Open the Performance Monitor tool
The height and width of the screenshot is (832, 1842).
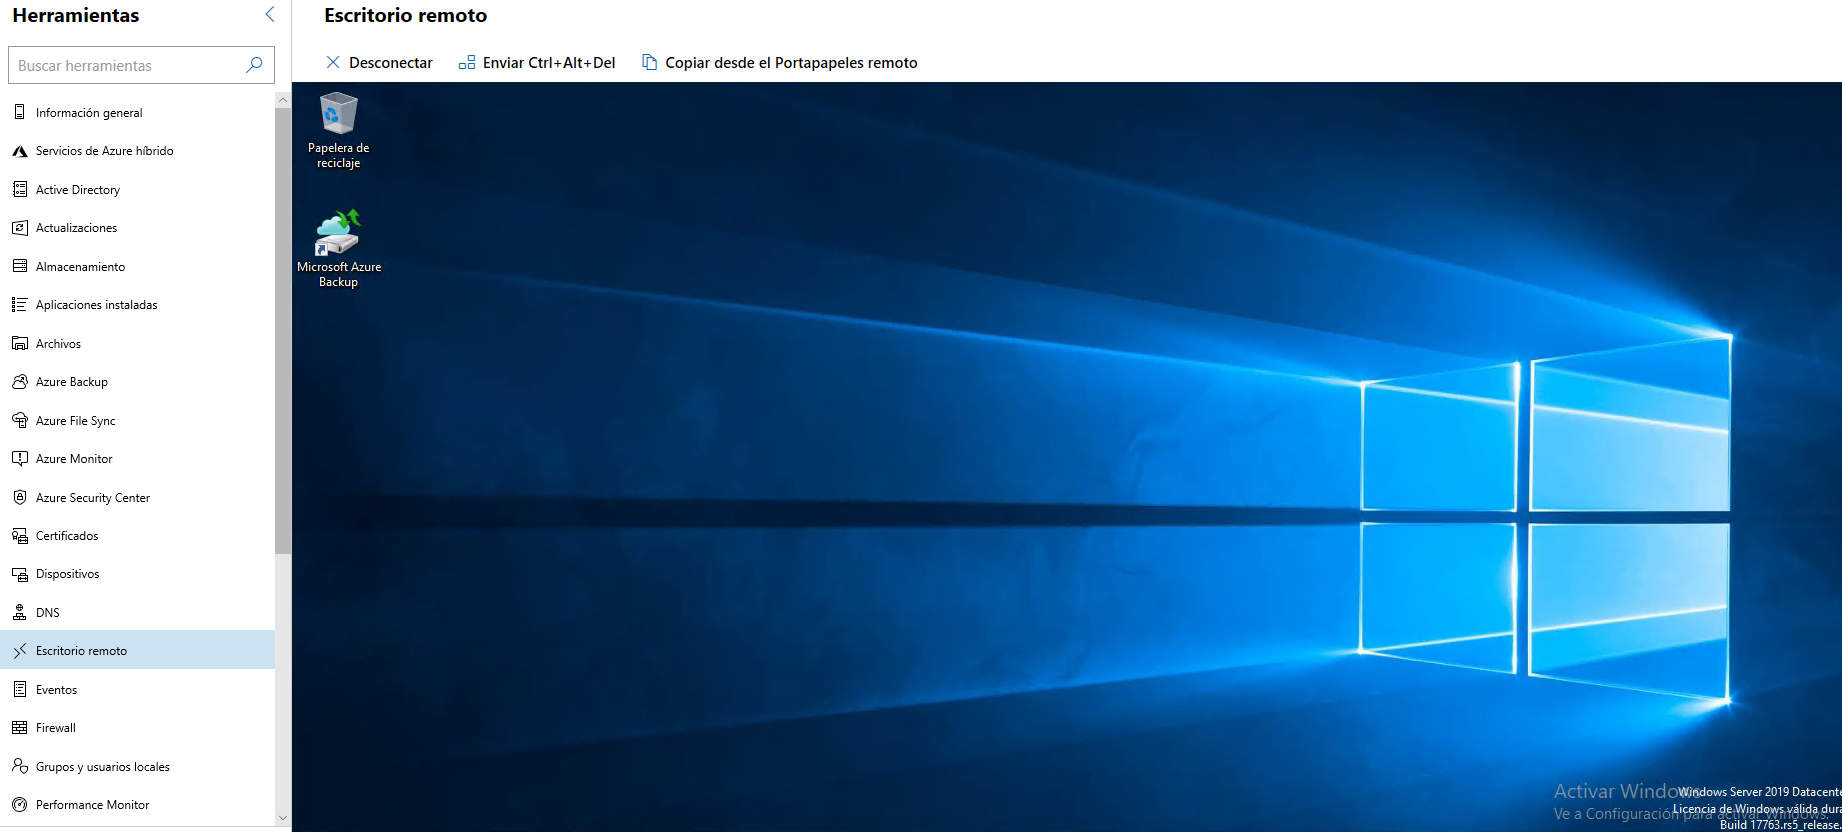[92, 805]
